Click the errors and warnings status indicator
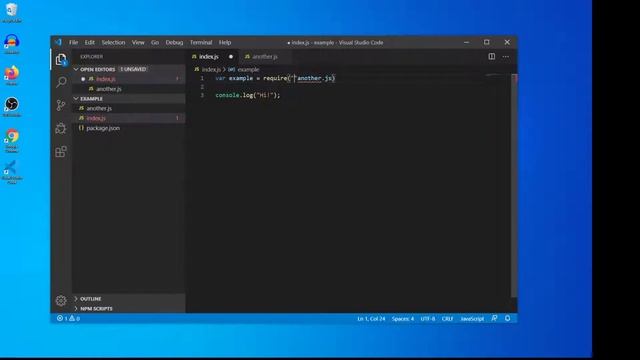Screen dimensions: 640x360 point(69,318)
